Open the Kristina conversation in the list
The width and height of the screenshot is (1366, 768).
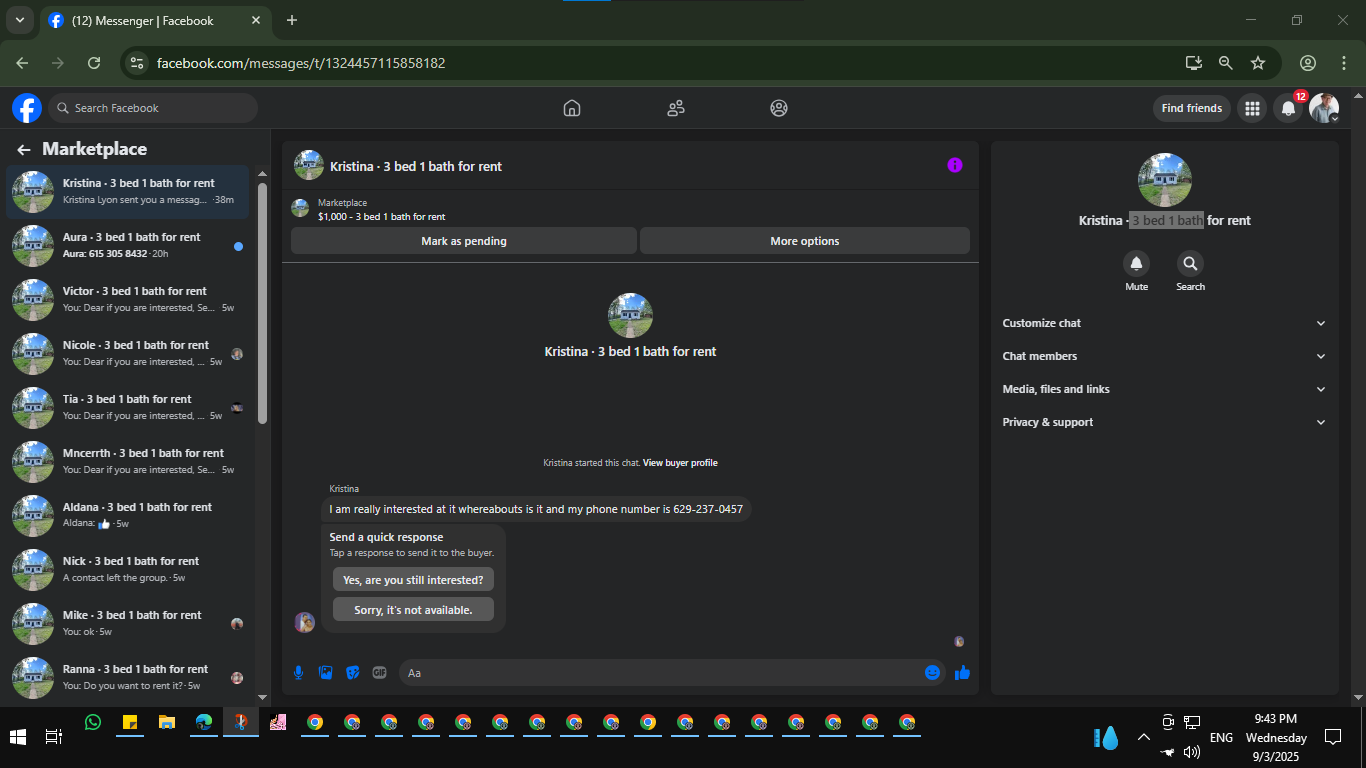(127, 191)
